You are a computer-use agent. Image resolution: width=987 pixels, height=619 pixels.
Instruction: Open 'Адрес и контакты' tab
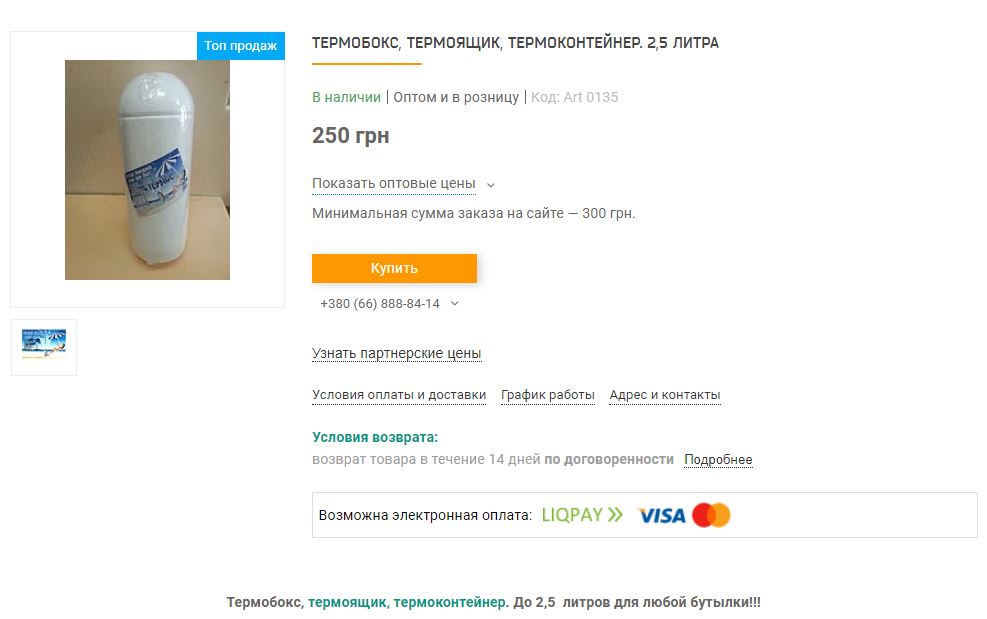point(665,395)
